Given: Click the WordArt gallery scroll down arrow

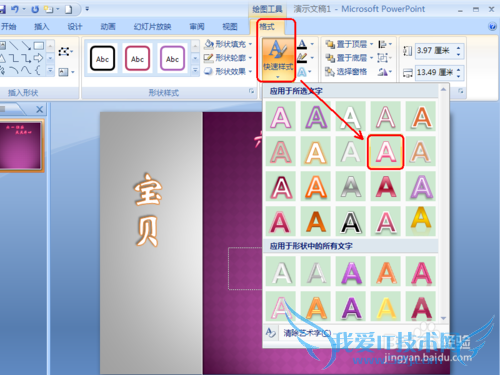Looking at the screenshot, I should click(x=443, y=318).
